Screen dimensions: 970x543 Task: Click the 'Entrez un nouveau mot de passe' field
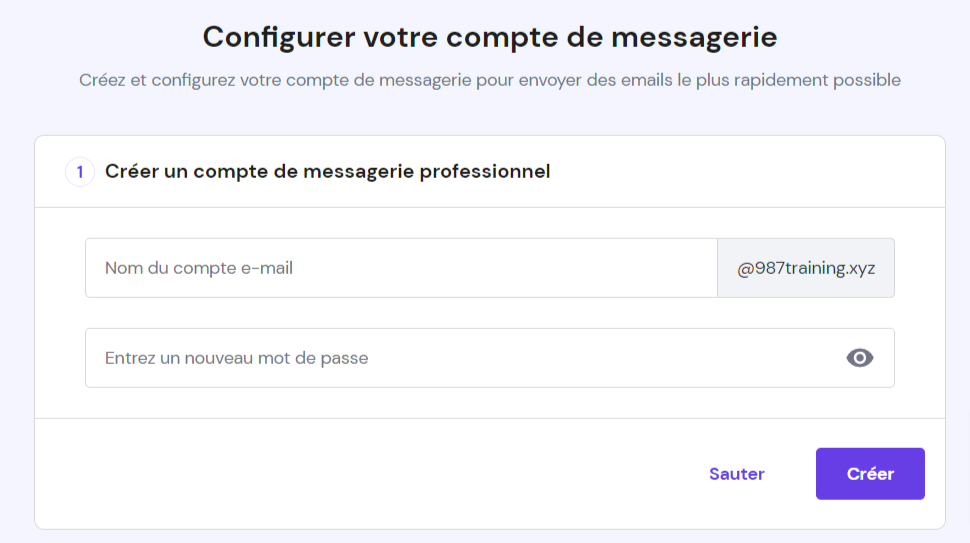click(460, 358)
